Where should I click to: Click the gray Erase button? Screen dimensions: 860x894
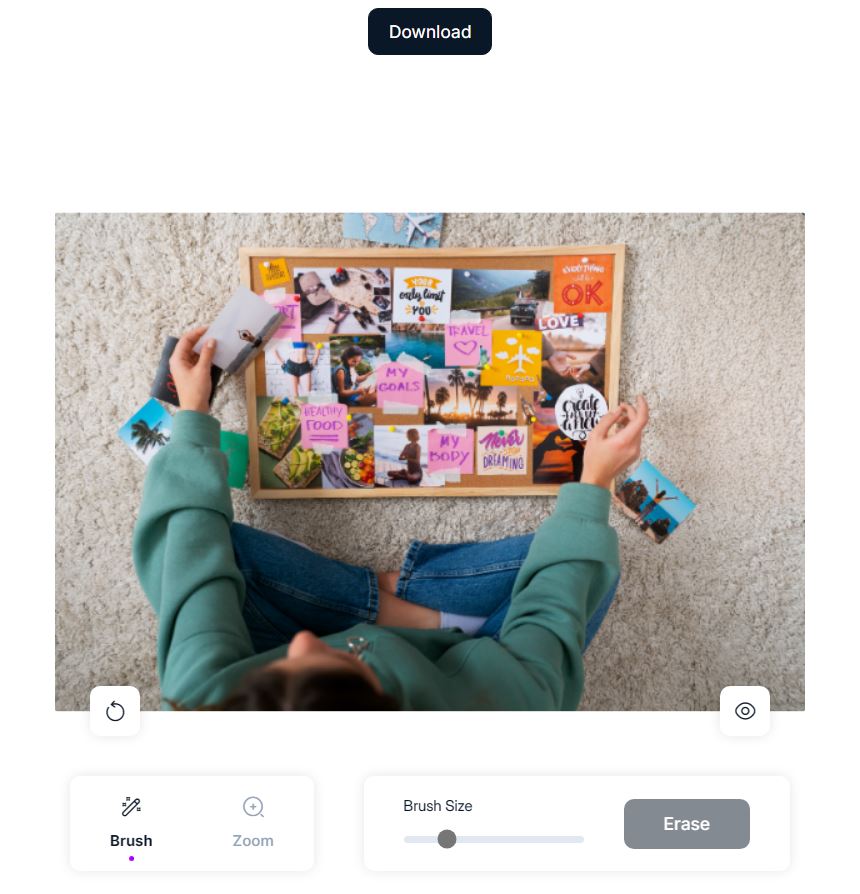(687, 823)
